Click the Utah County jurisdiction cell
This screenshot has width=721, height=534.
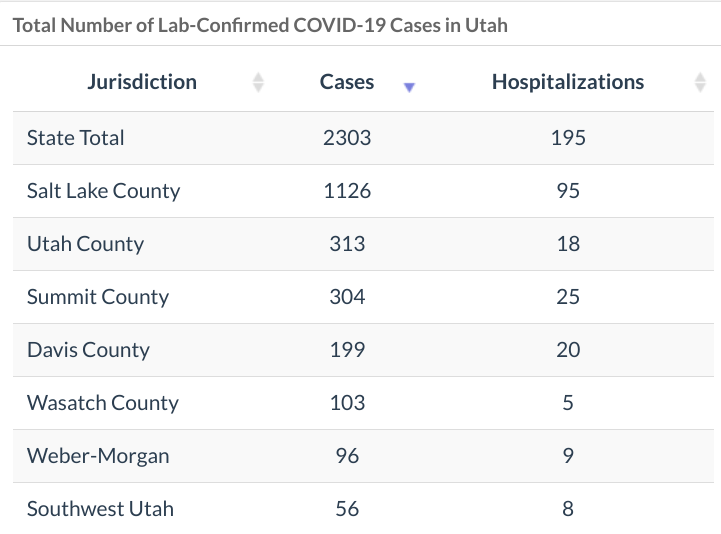pyautogui.click(x=85, y=244)
